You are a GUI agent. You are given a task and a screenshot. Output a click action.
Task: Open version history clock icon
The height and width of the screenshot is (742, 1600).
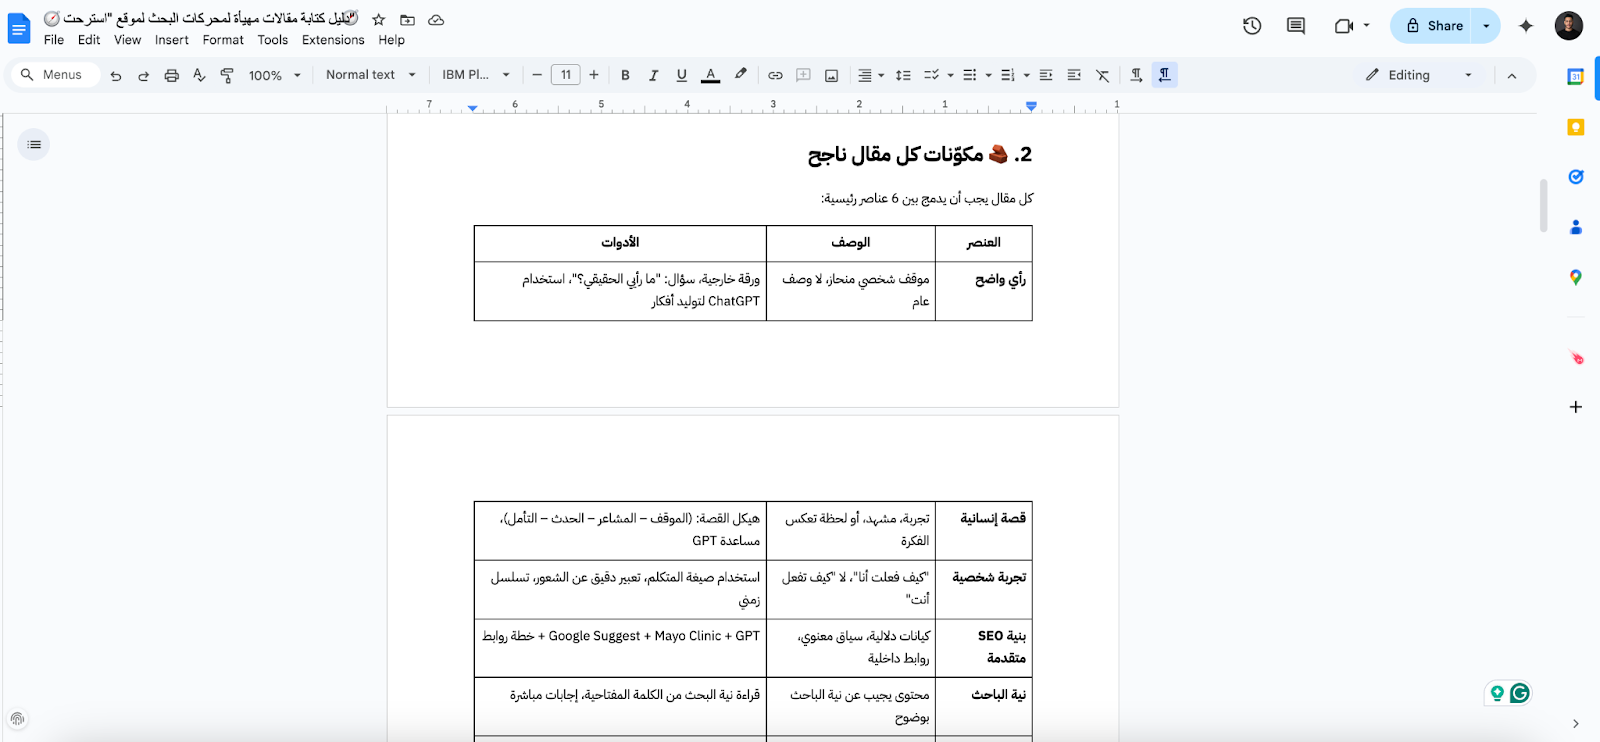pos(1251,26)
